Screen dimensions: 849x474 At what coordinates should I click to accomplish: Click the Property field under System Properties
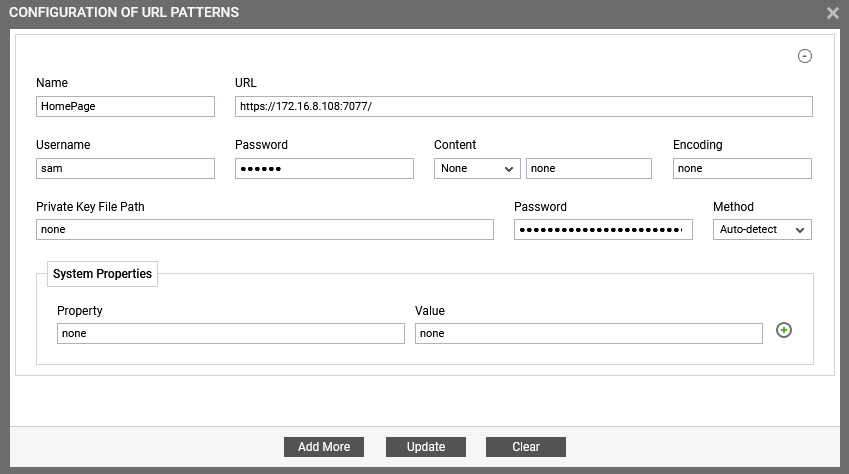coord(231,334)
